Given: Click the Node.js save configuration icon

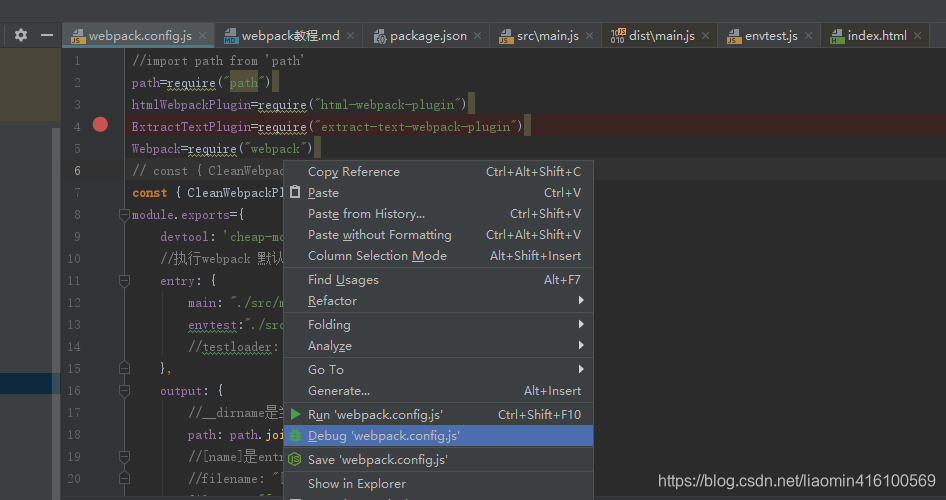Looking at the screenshot, I should [294, 460].
